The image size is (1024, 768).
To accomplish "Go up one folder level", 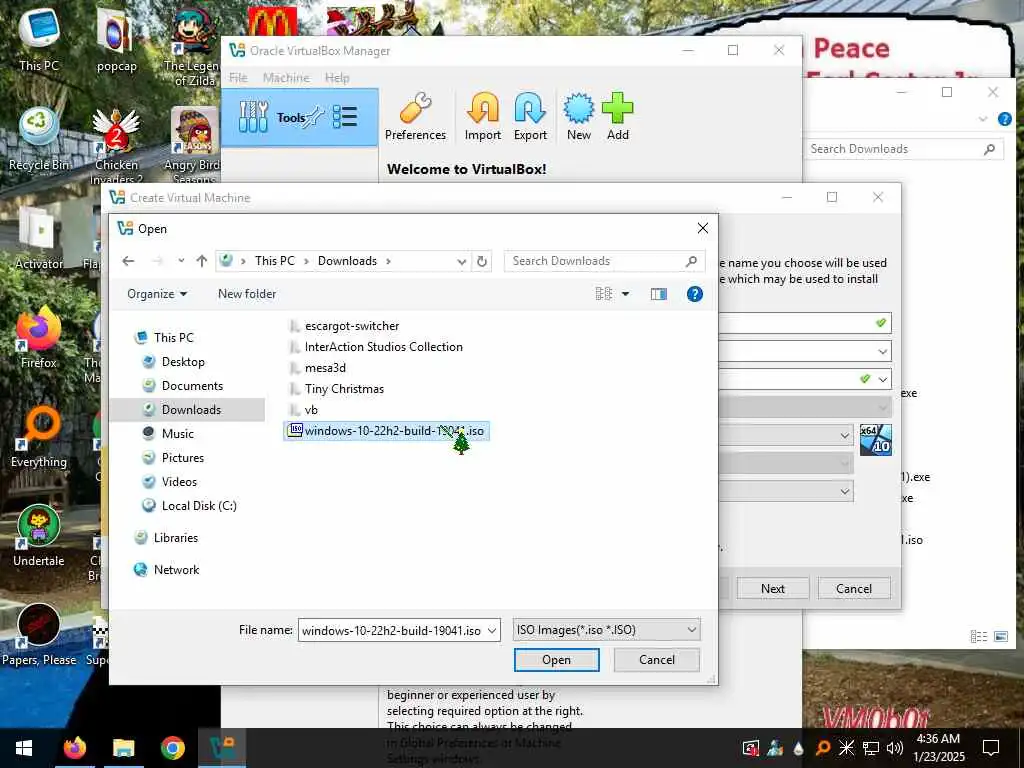I will click(202, 261).
